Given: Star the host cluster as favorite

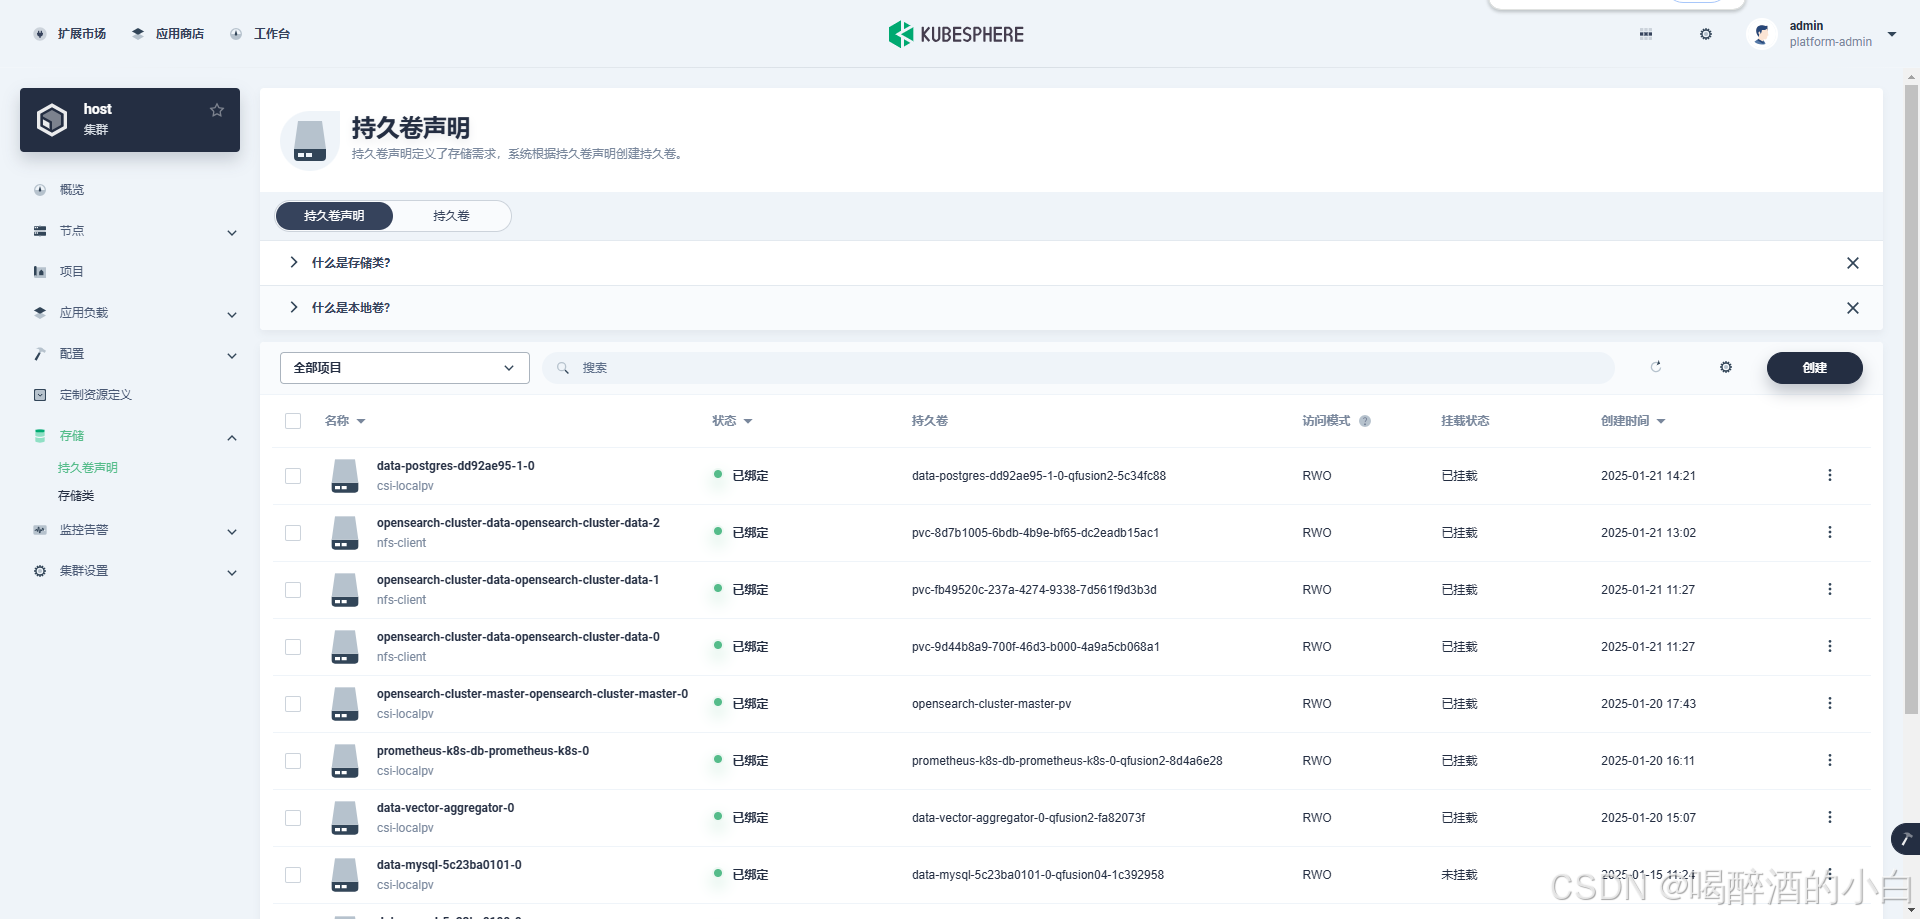Looking at the screenshot, I should [x=217, y=110].
